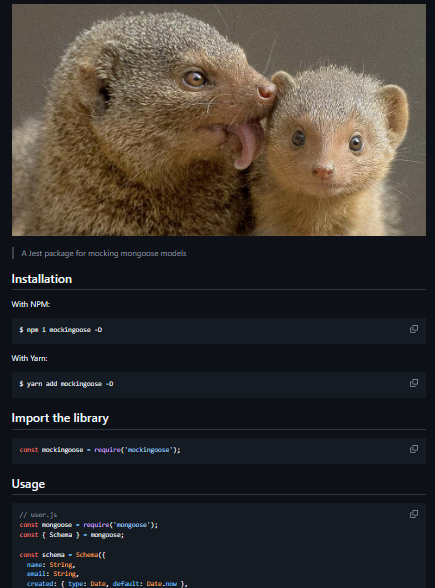Click the // user.js comment line
435x588 pixels.
point(38,515)
